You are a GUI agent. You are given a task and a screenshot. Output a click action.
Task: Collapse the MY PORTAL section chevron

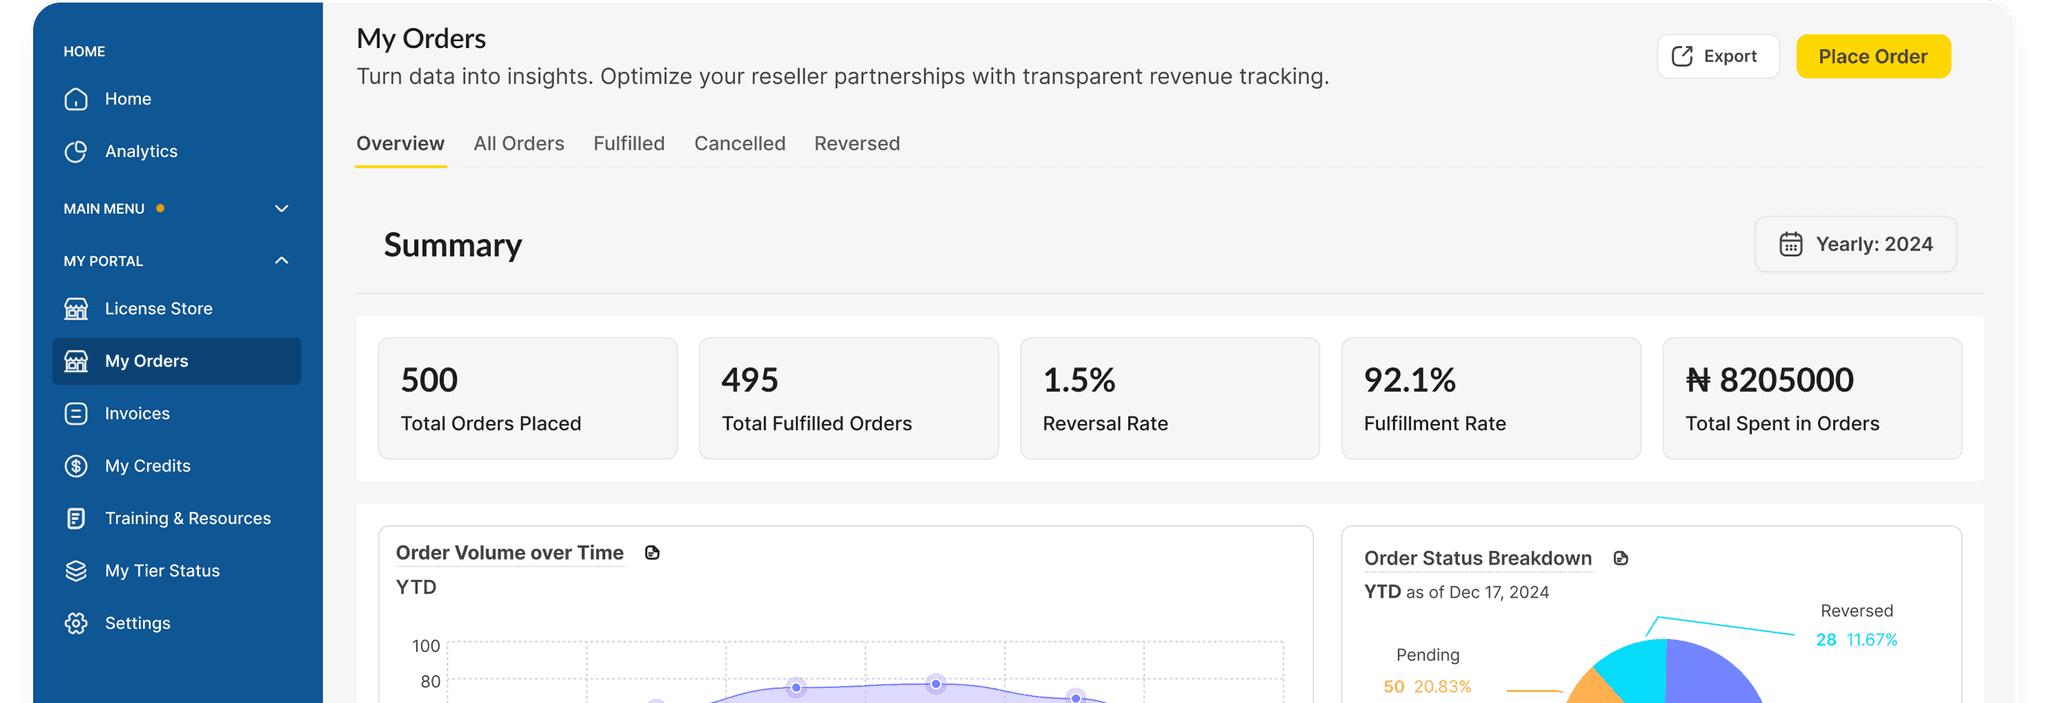(x=281, y=260)
